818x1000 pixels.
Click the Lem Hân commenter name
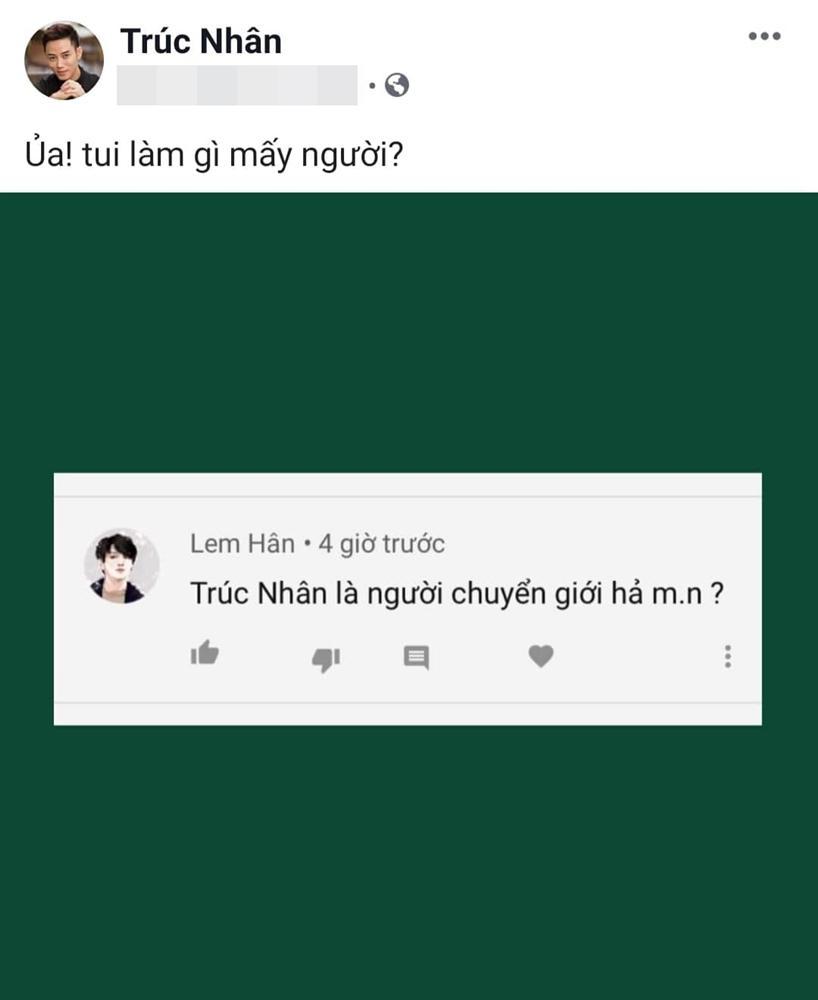click(242, 544)
